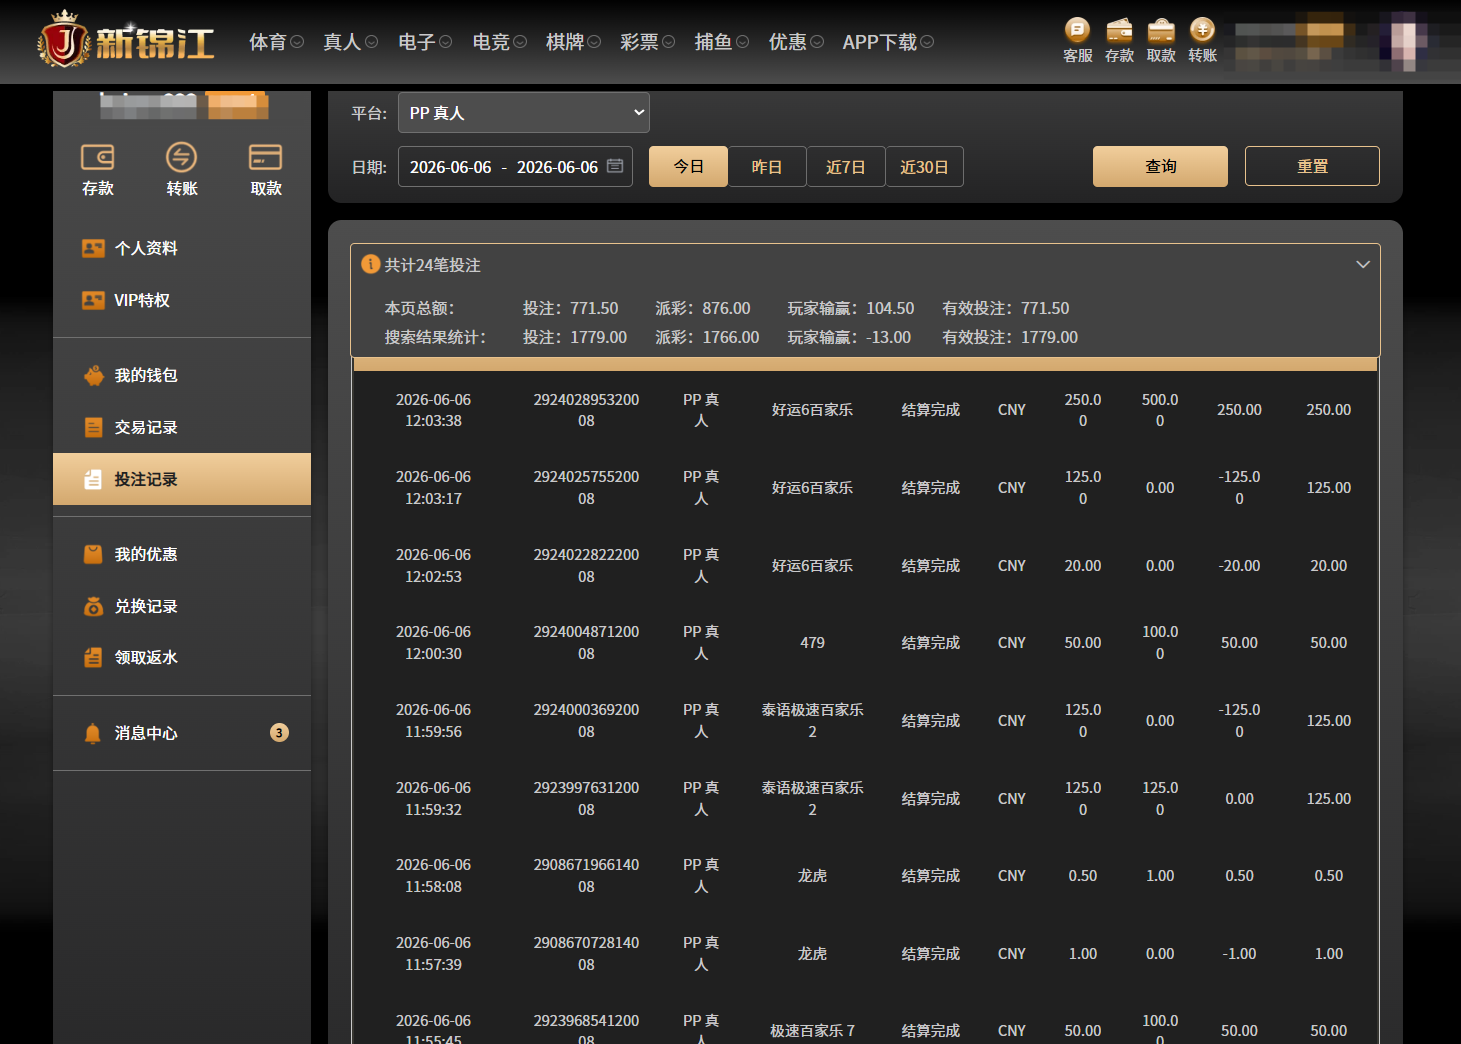
Task: Click the 重置 reset button
Action: (1312, 166)
